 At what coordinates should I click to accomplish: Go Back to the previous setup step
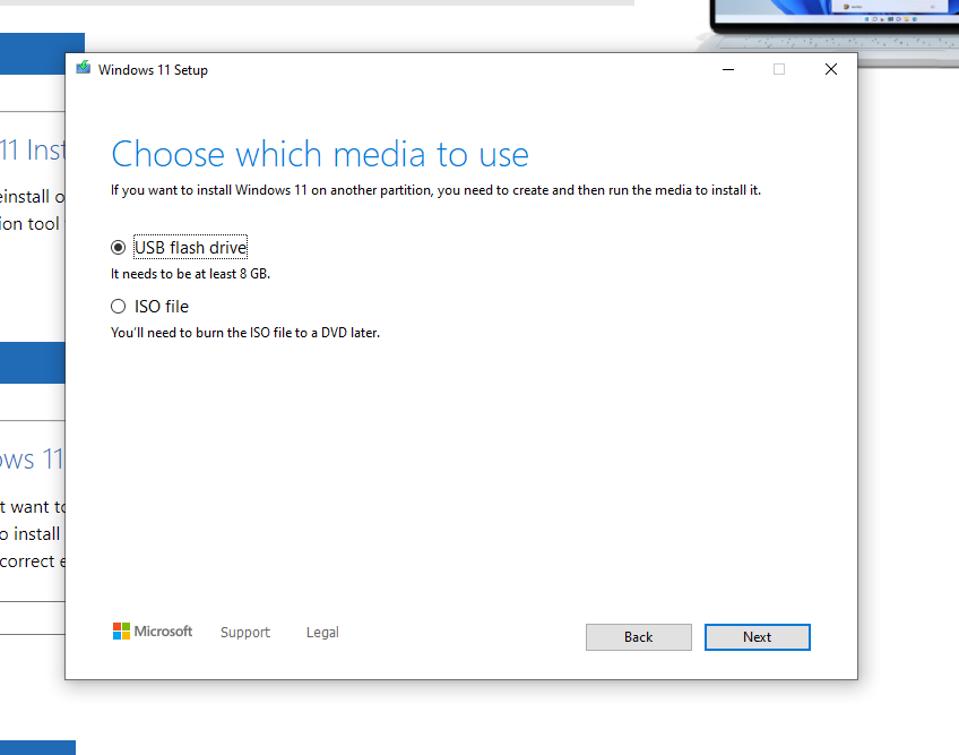tap(639, 637)
